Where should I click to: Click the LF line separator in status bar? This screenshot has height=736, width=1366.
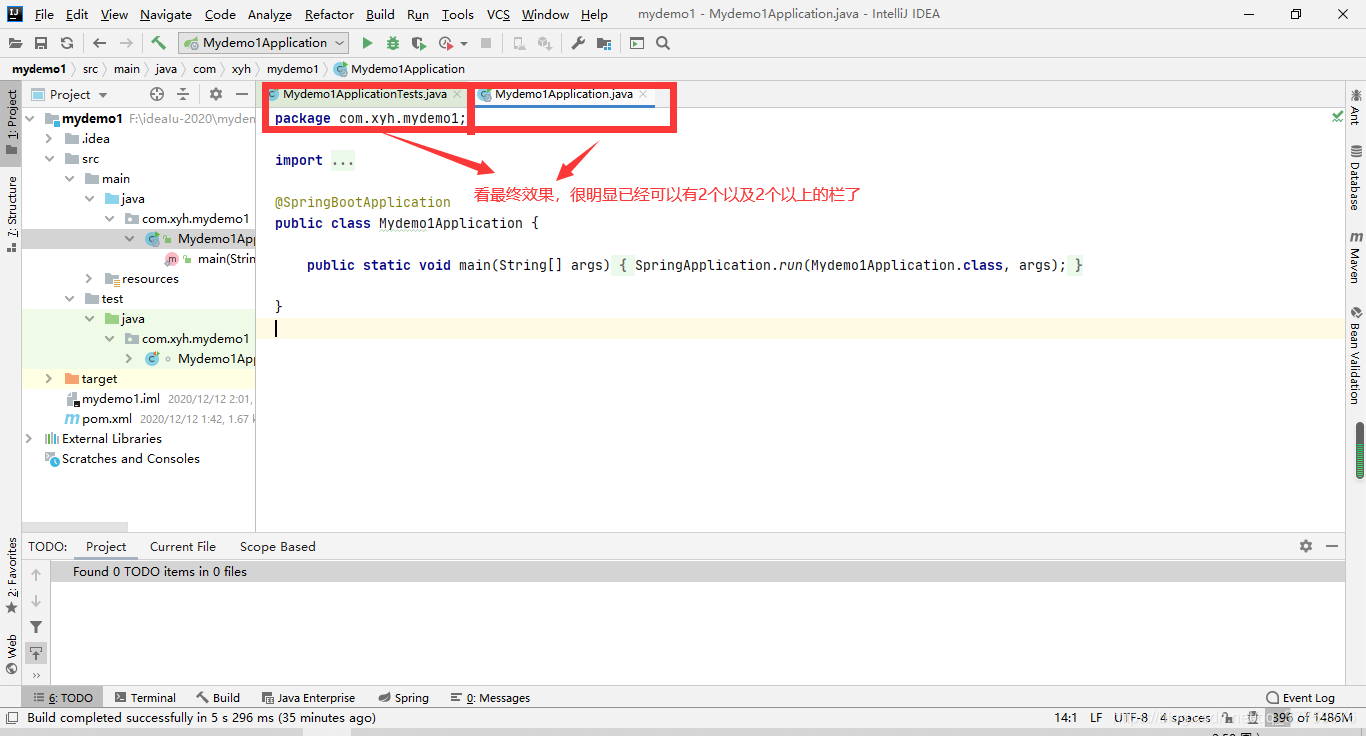[1096, 718]
